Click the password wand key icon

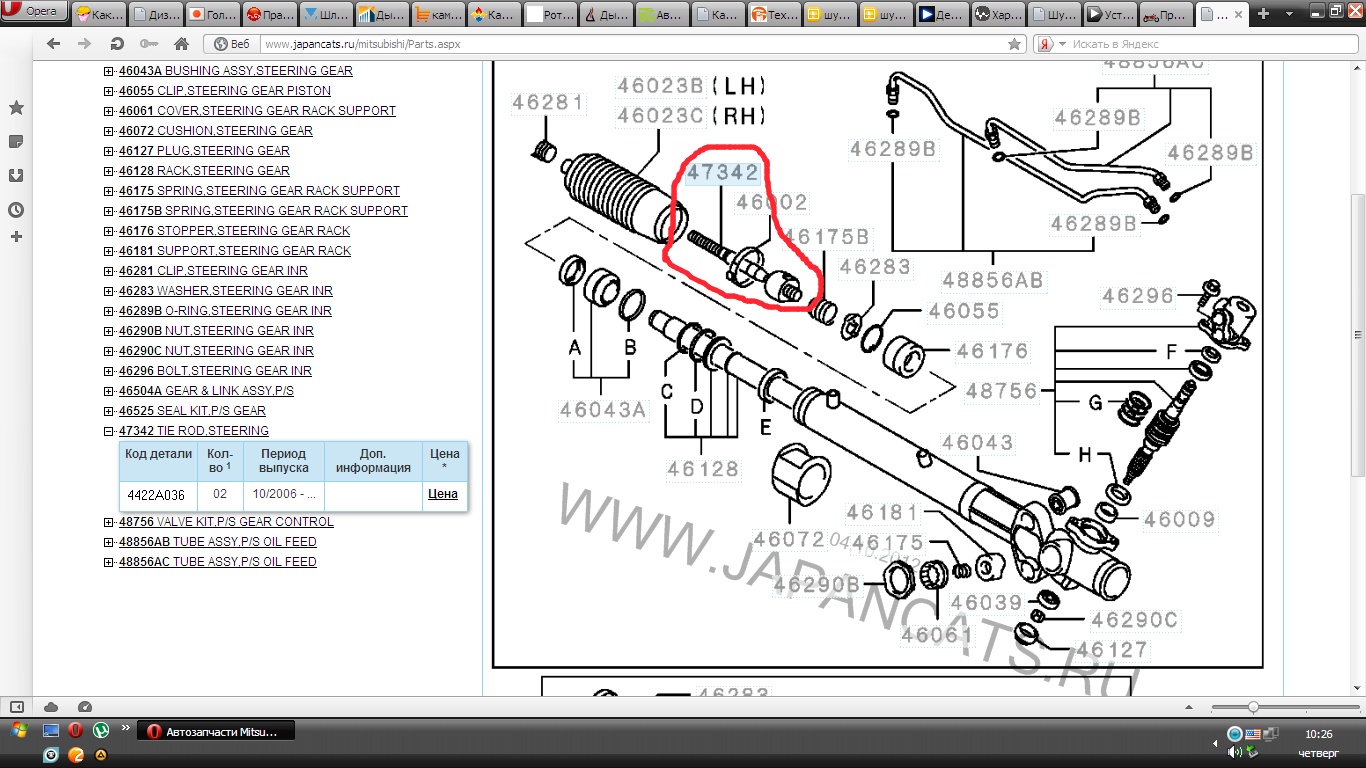click(x=149, y=44)
